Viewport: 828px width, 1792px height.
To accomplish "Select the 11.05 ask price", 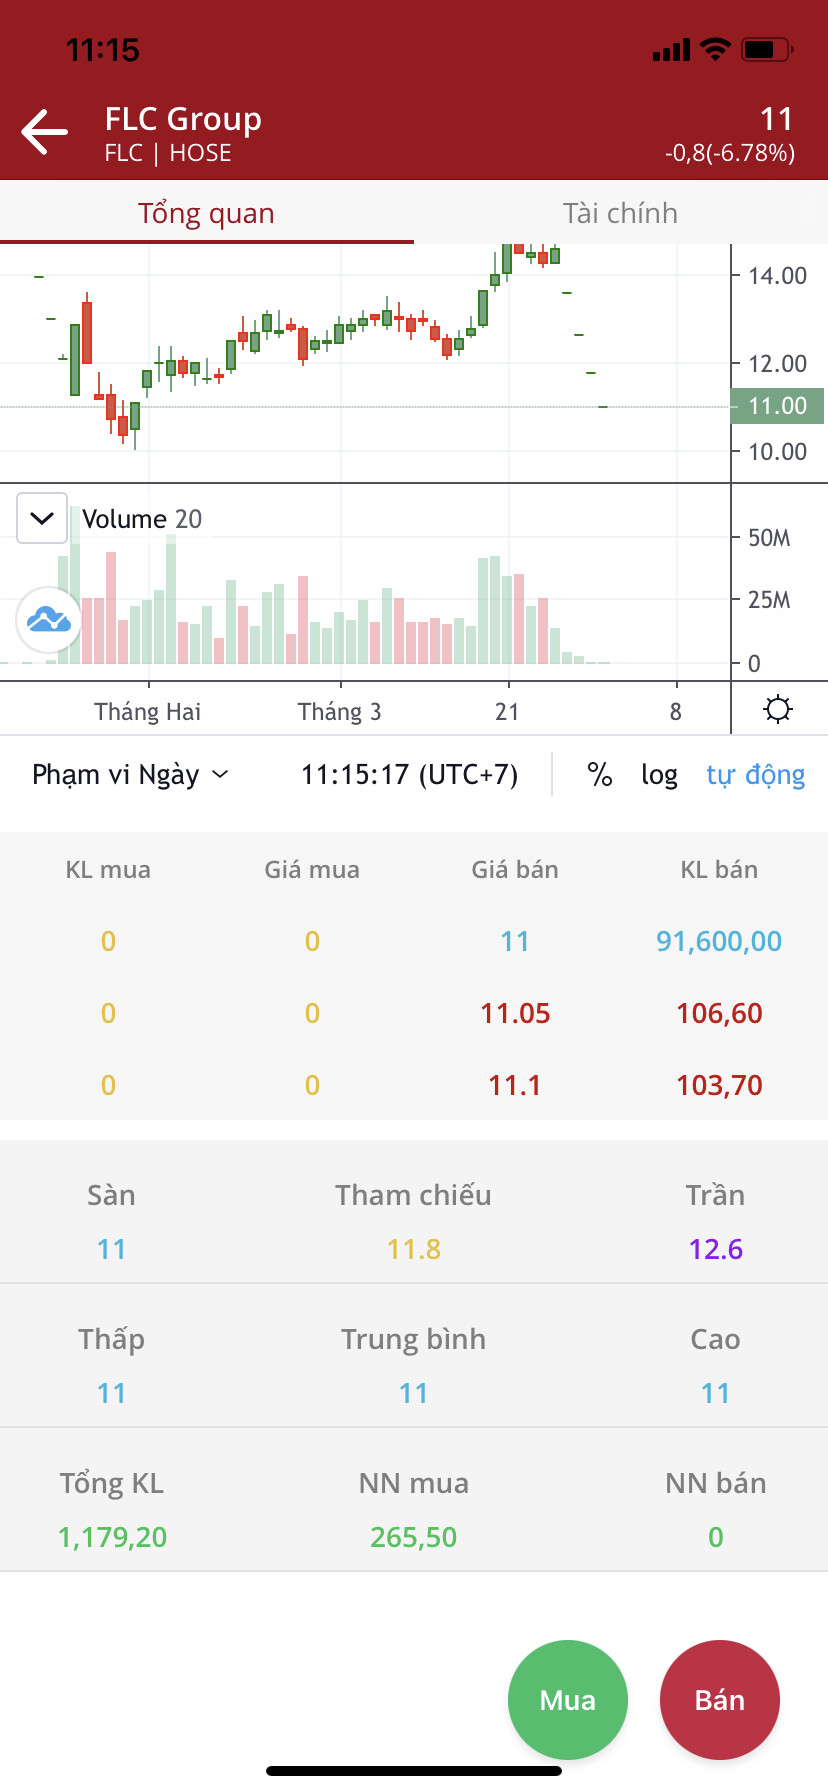I will tap(515, 1013).
